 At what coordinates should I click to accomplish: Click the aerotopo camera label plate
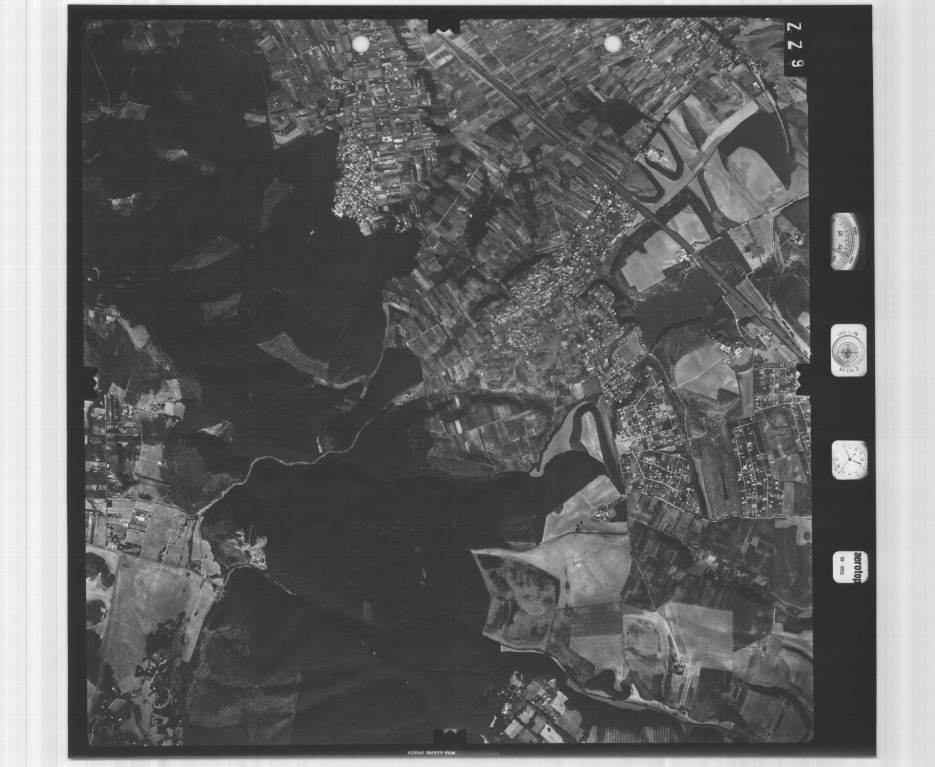point(850,567)
